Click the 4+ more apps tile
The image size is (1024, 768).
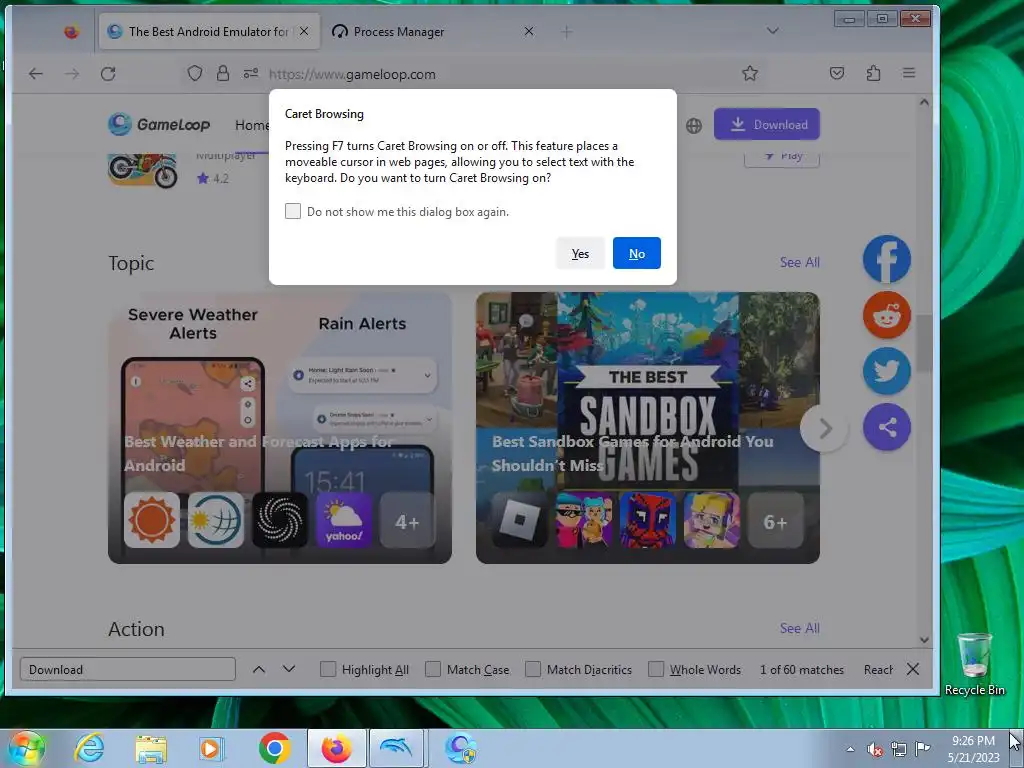408,520
